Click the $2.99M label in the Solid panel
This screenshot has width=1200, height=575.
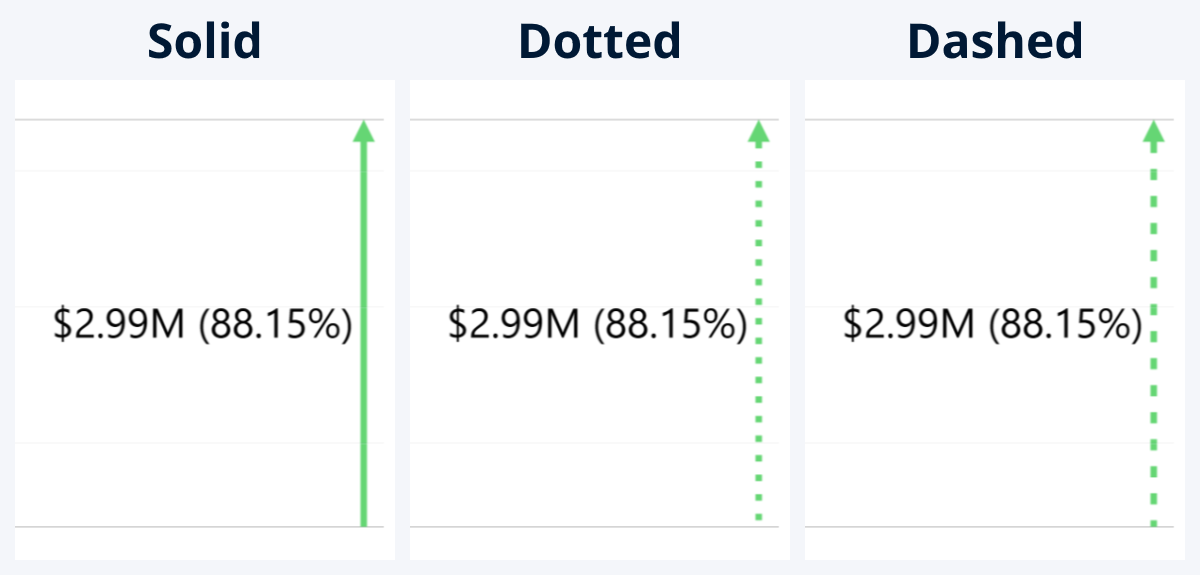point(118,325)
